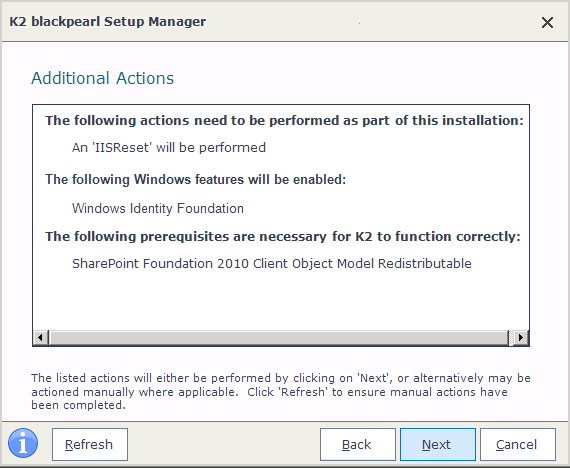Click the K2 blackpearl Setup Manager title bar
Image resolution: width=570 pixels, height=469 pixels.
coord(108,22)
